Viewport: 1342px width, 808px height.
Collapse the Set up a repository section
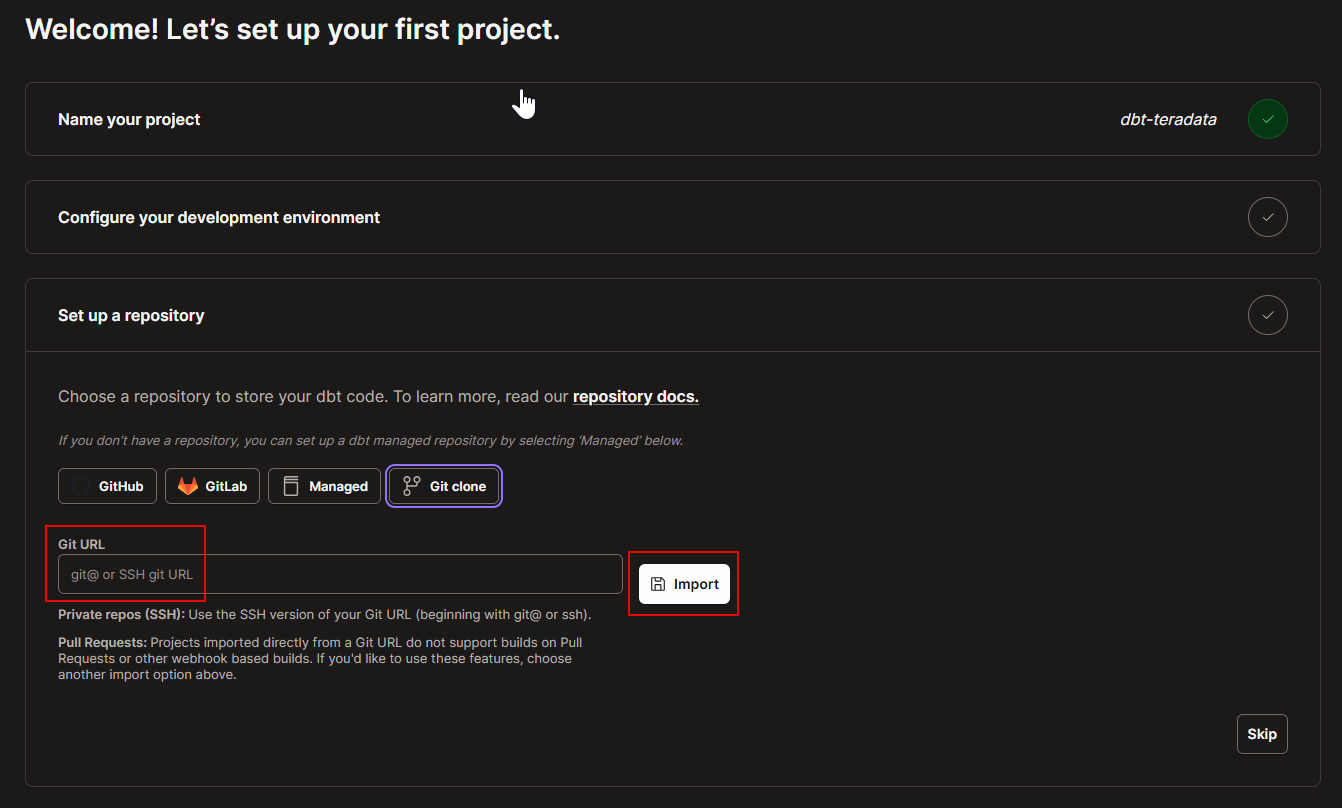pos(672,315)
